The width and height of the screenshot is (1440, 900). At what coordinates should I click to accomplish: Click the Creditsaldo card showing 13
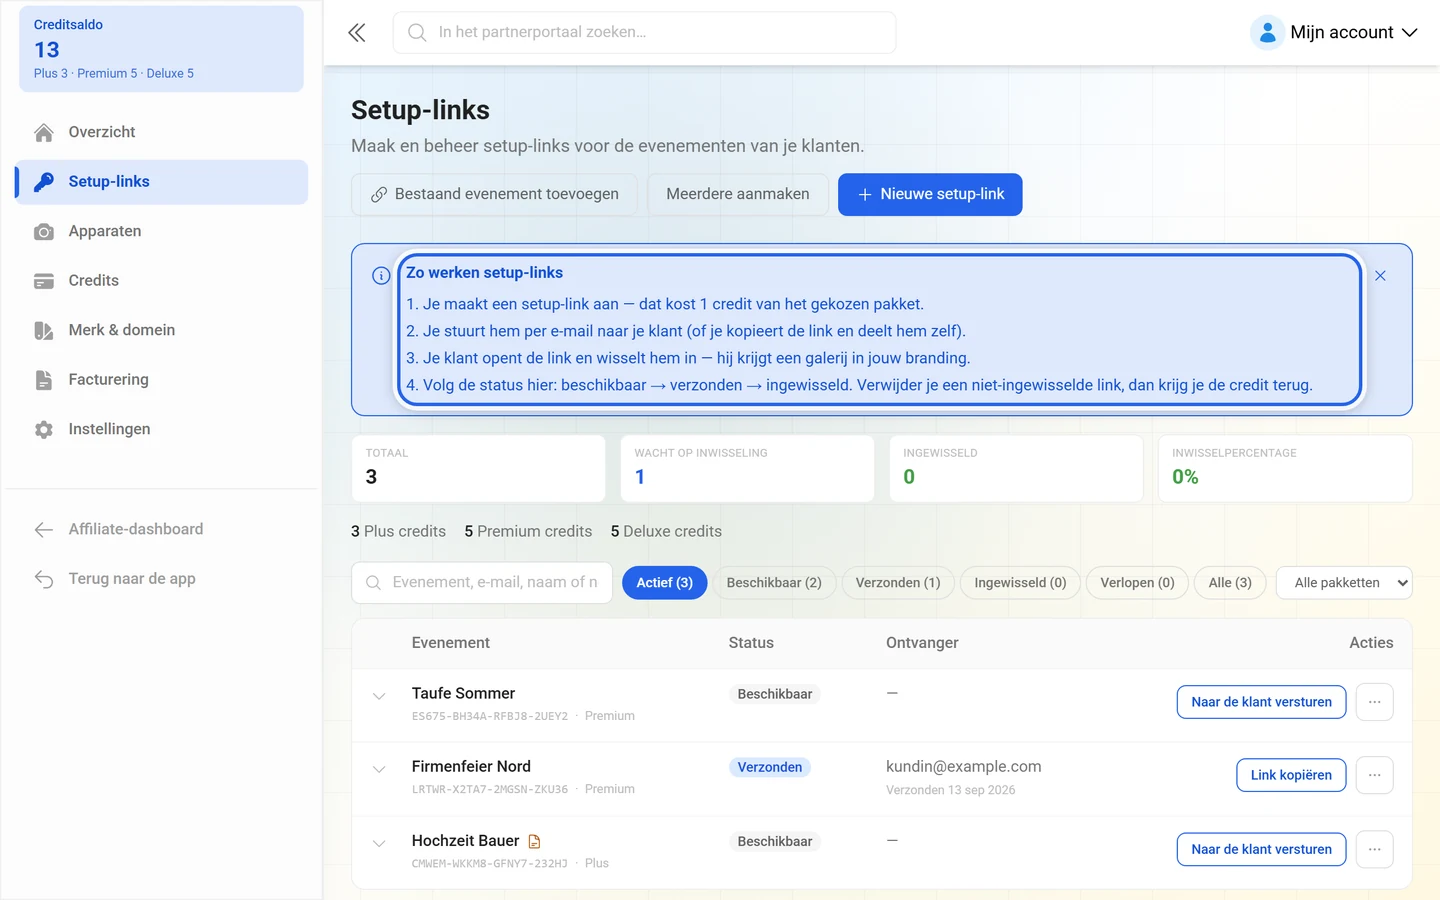(x=162, y=49)
